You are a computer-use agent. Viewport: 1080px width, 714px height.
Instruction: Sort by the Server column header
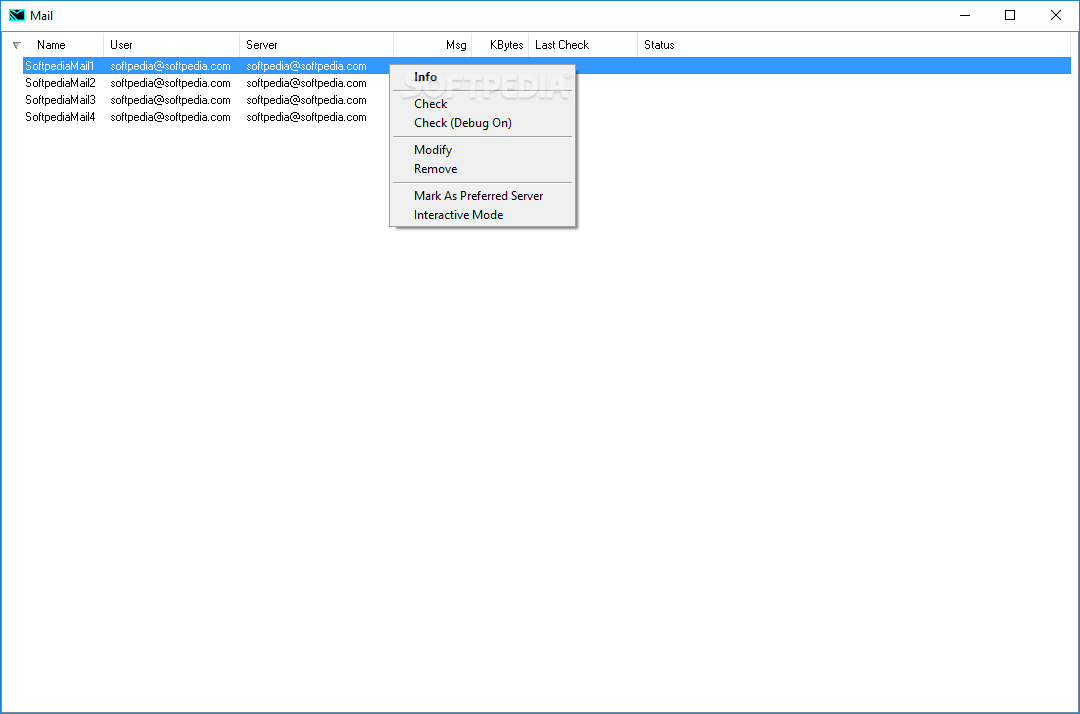point(316,45)
